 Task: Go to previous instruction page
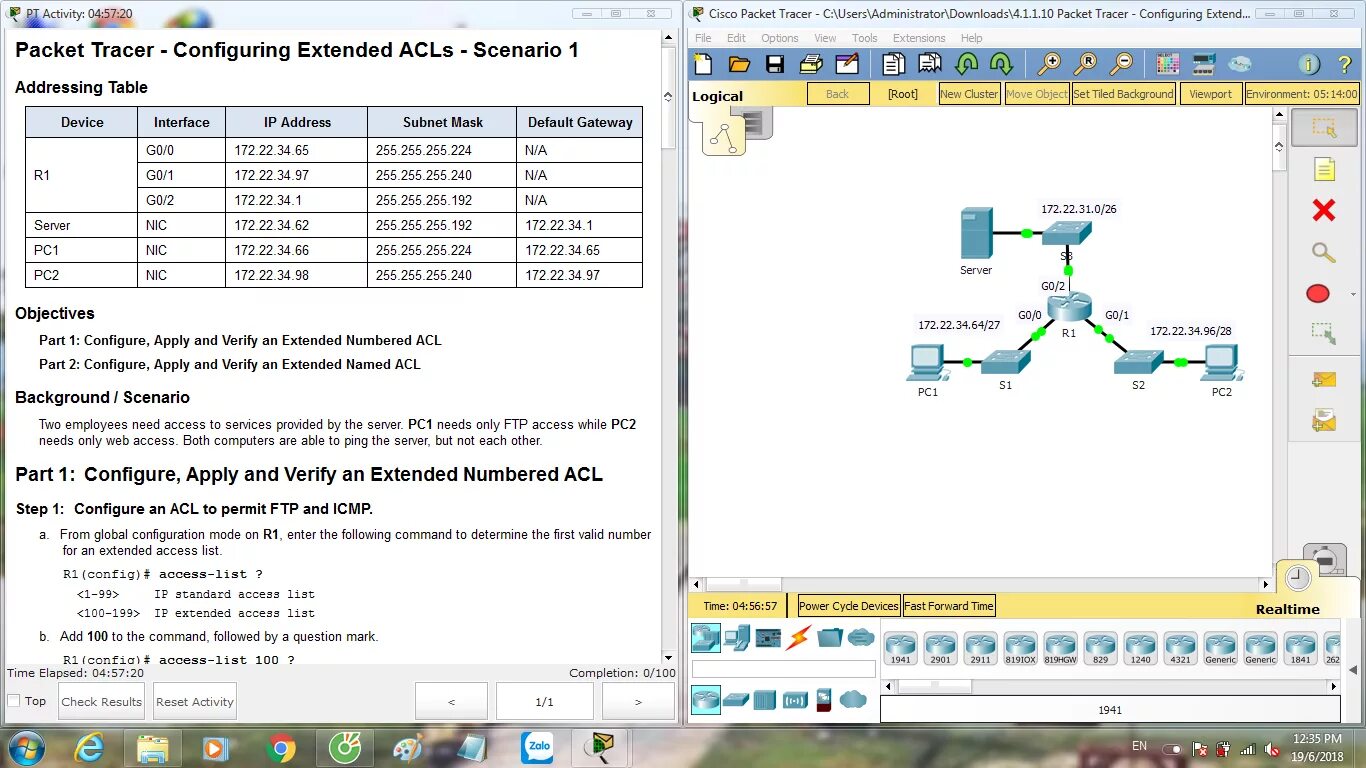451,702
